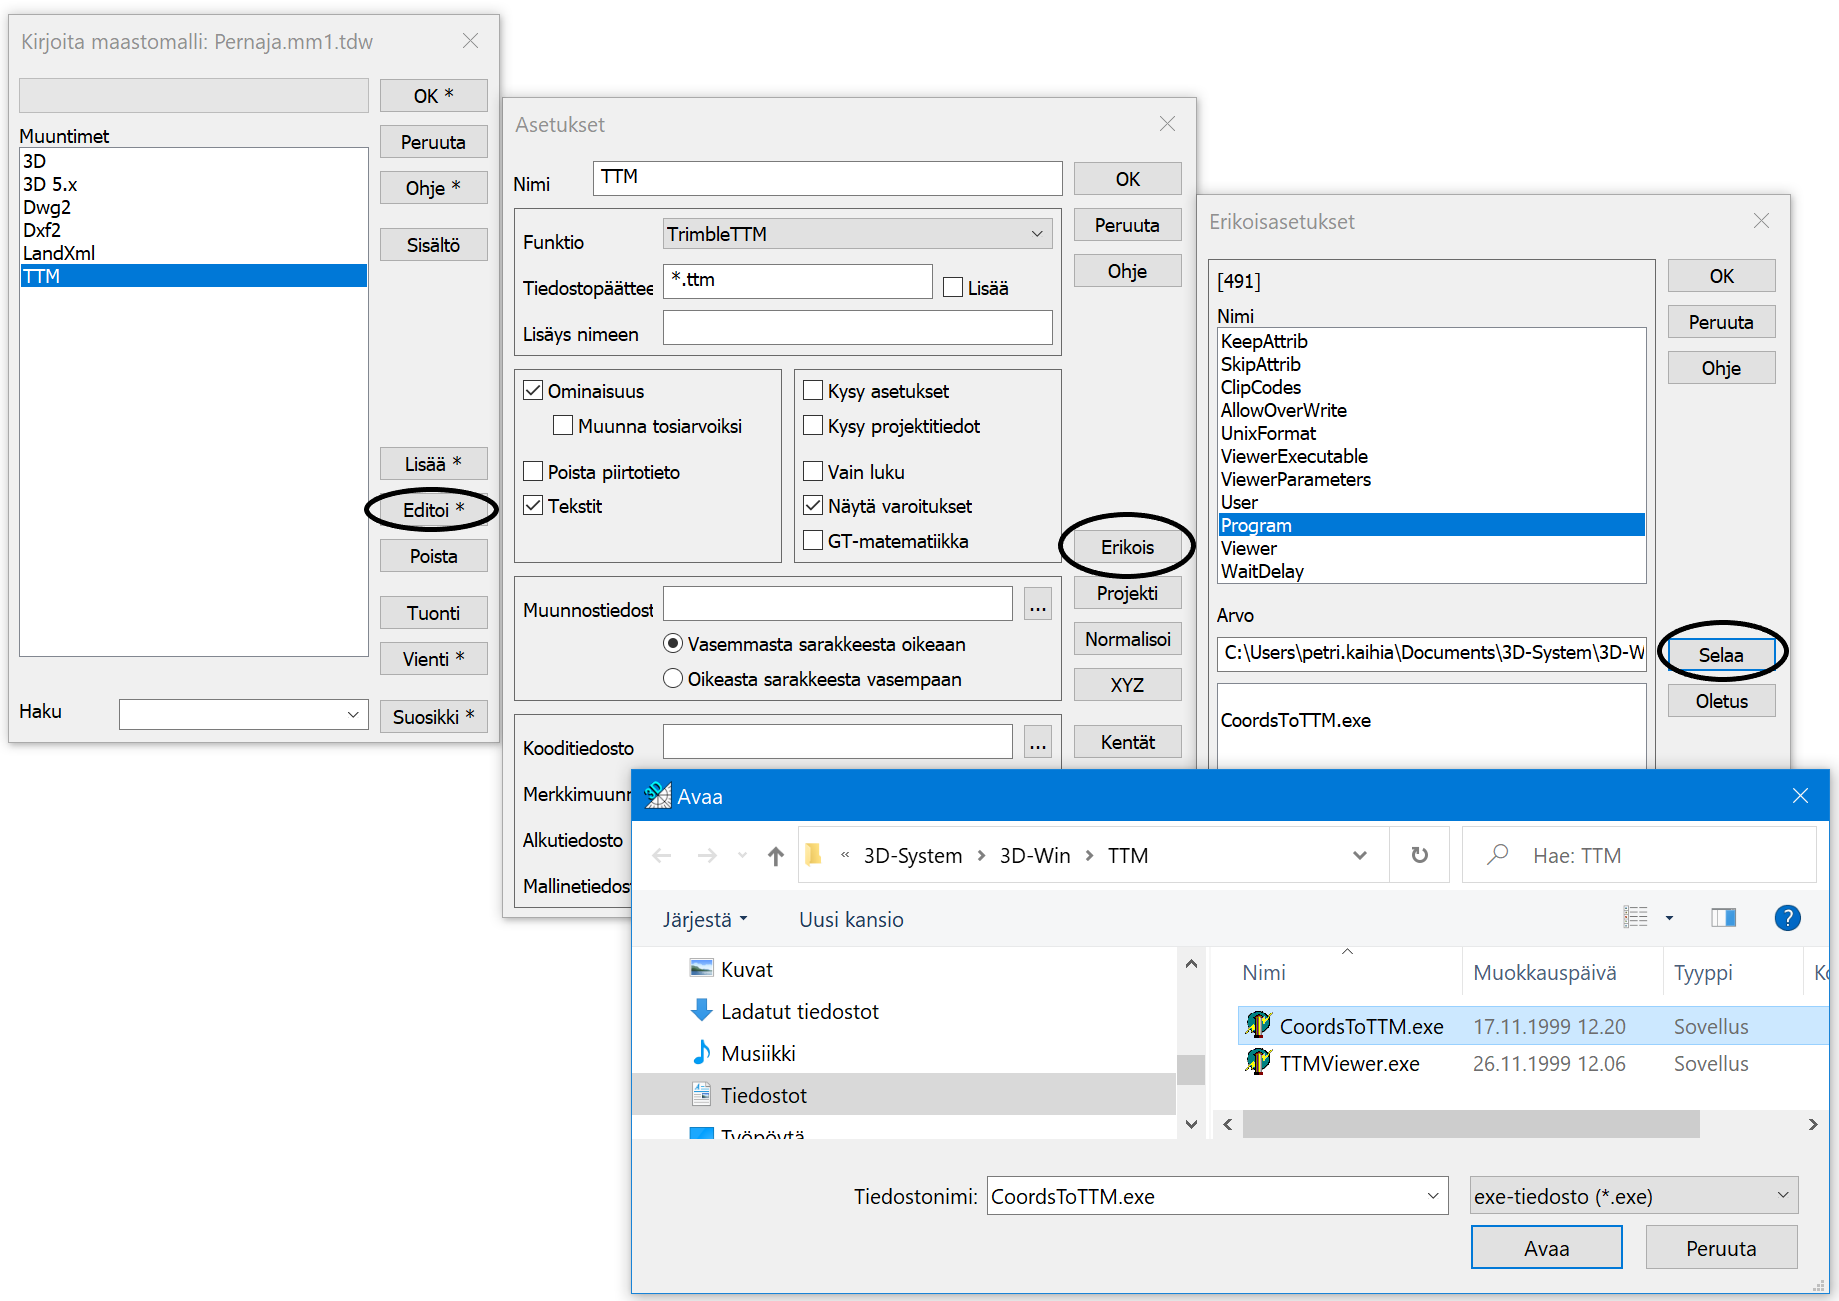Click the Tiedostot folder in navigation pane
Image resolution: width=1839 pixels, height=1301 pixels.
763,1095
